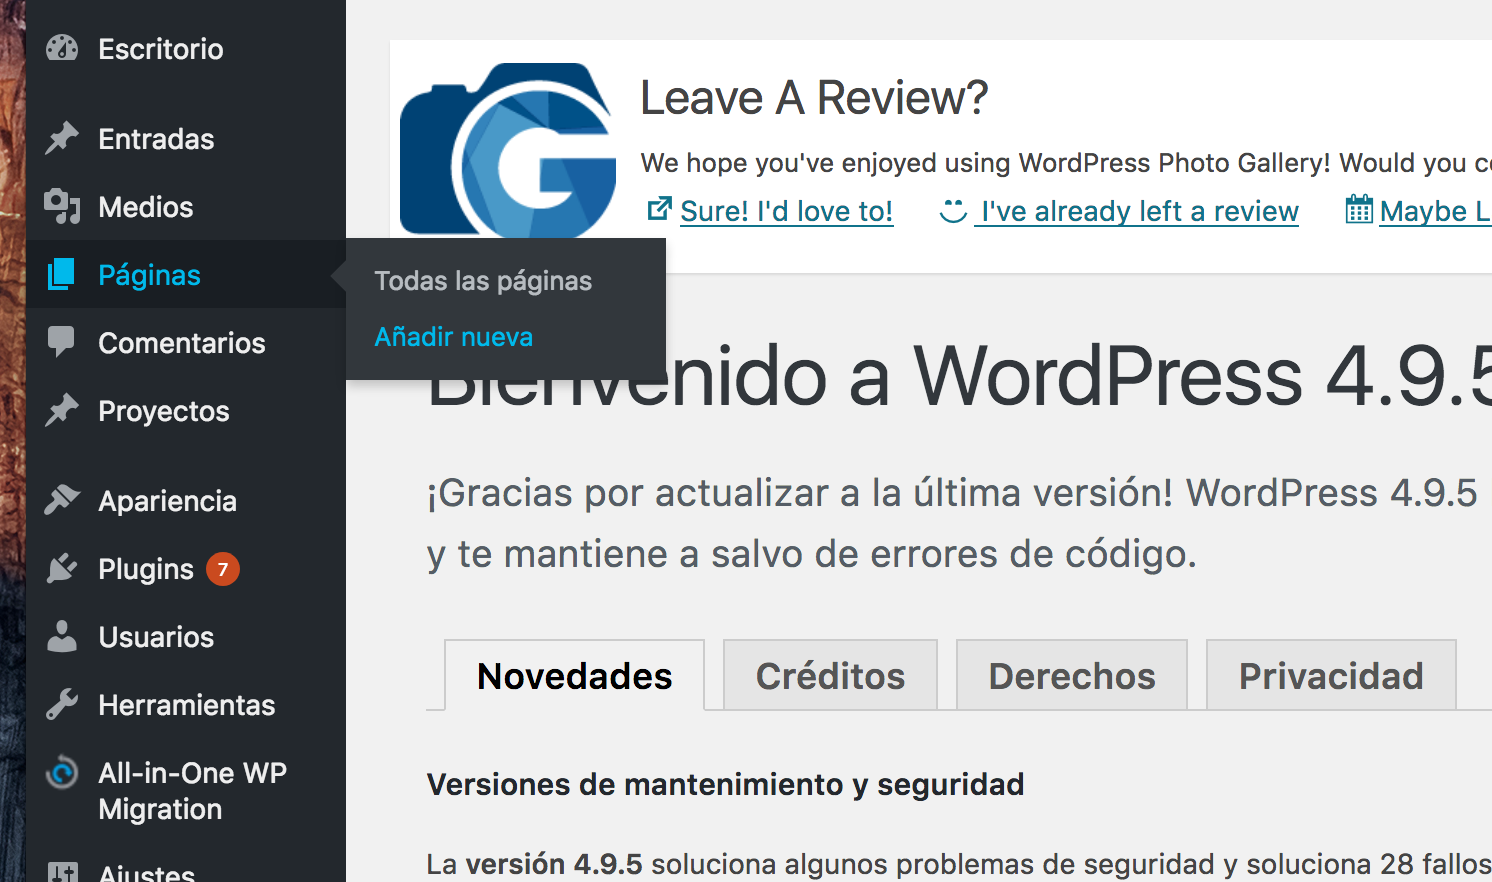
Task: Click the Plugins plug icon
Action: click(x=62, y=568)
